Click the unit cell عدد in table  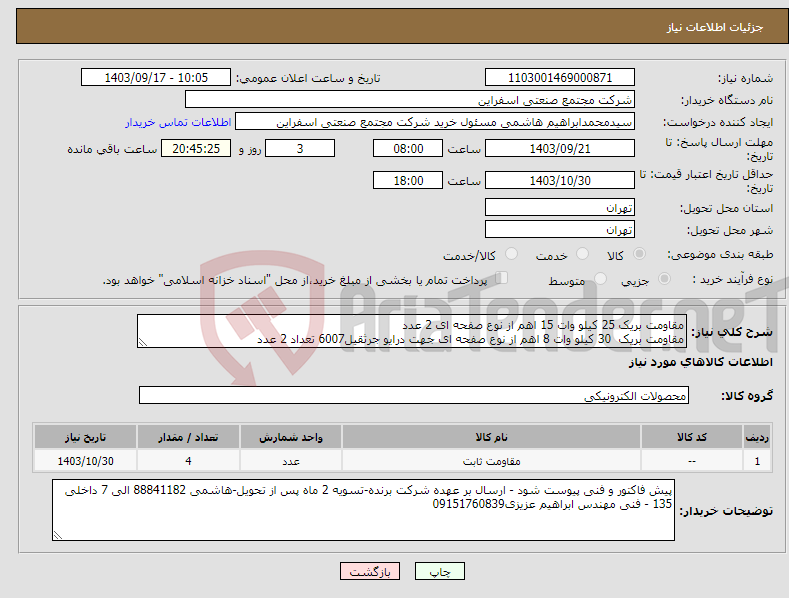(x=291, y=461)
